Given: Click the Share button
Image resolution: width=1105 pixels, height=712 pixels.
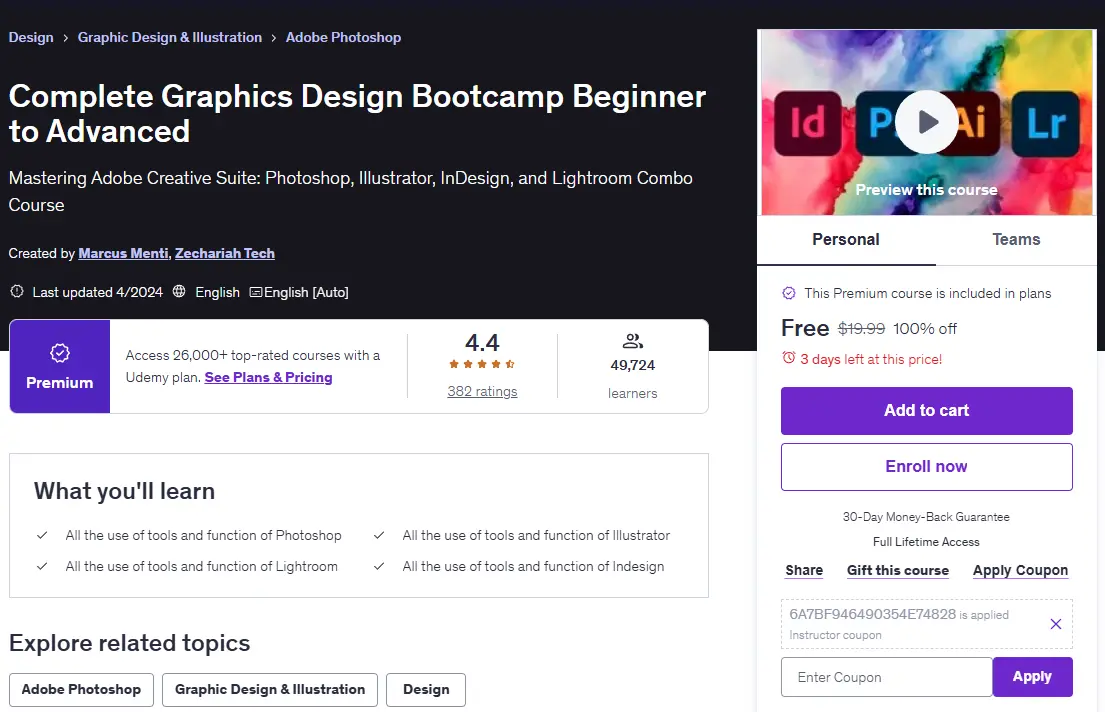Looking at the screenshot, I should (x=804, y=570).
